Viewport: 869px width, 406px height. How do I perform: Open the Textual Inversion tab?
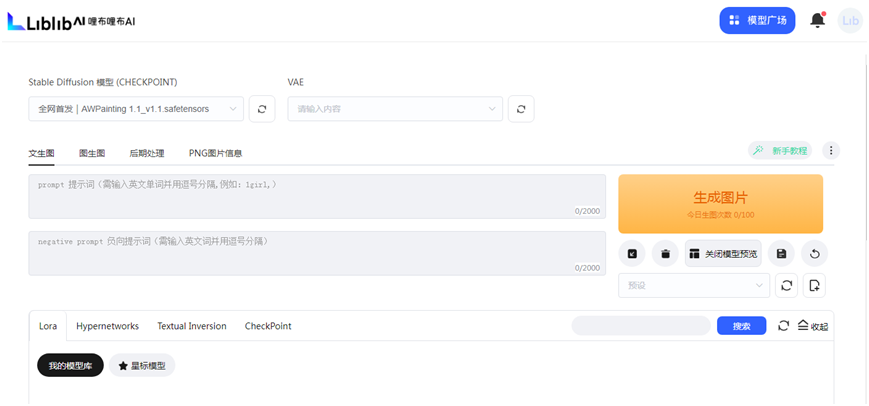tap(191, 326)
